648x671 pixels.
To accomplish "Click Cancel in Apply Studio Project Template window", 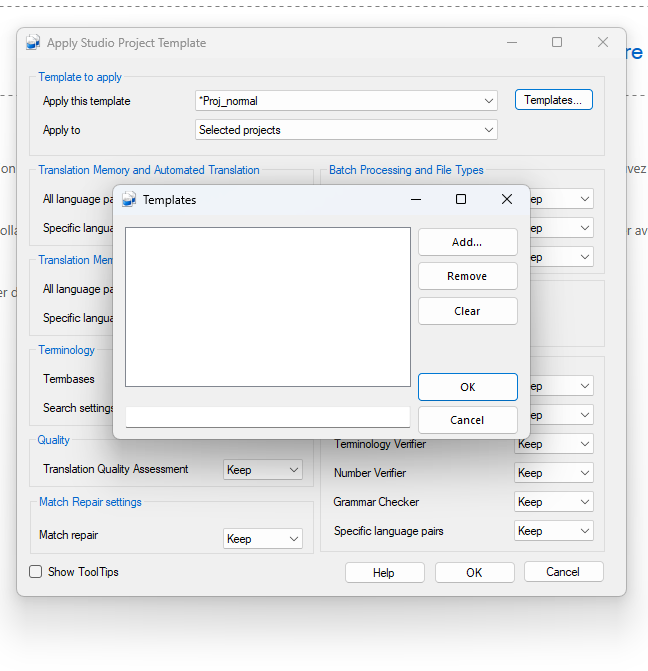I will coord(564,572).
